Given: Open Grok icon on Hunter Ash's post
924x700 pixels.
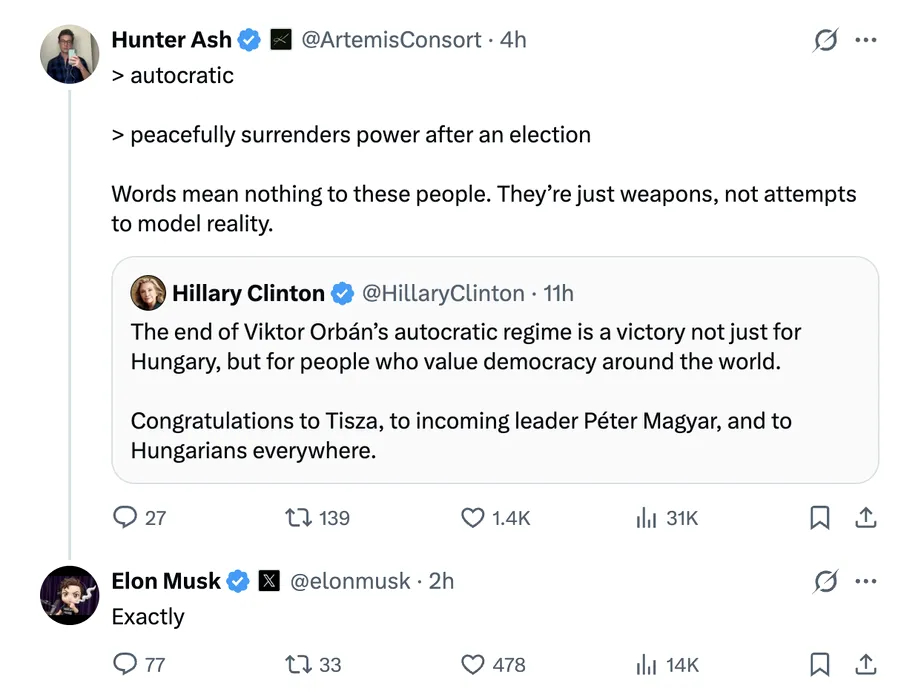Looking at the screenshot, I should pyautogui.click(x=826, y=40).
